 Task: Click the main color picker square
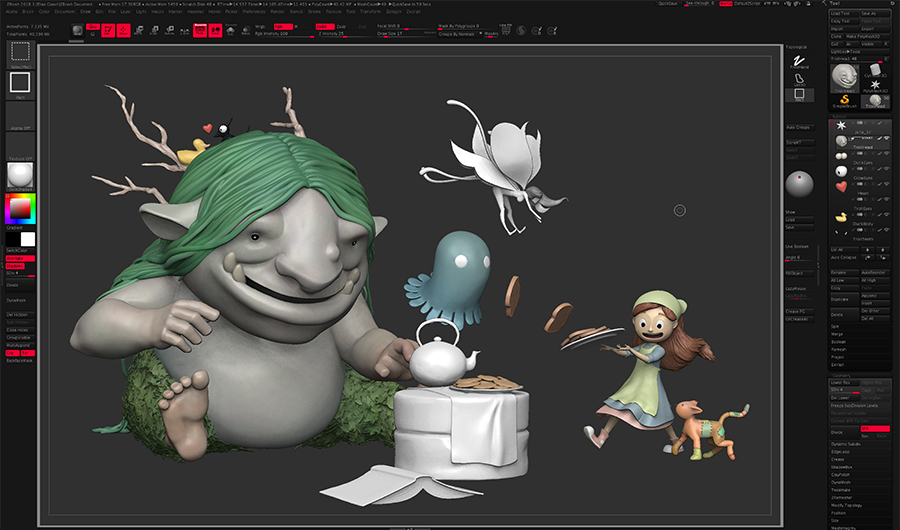20,210
